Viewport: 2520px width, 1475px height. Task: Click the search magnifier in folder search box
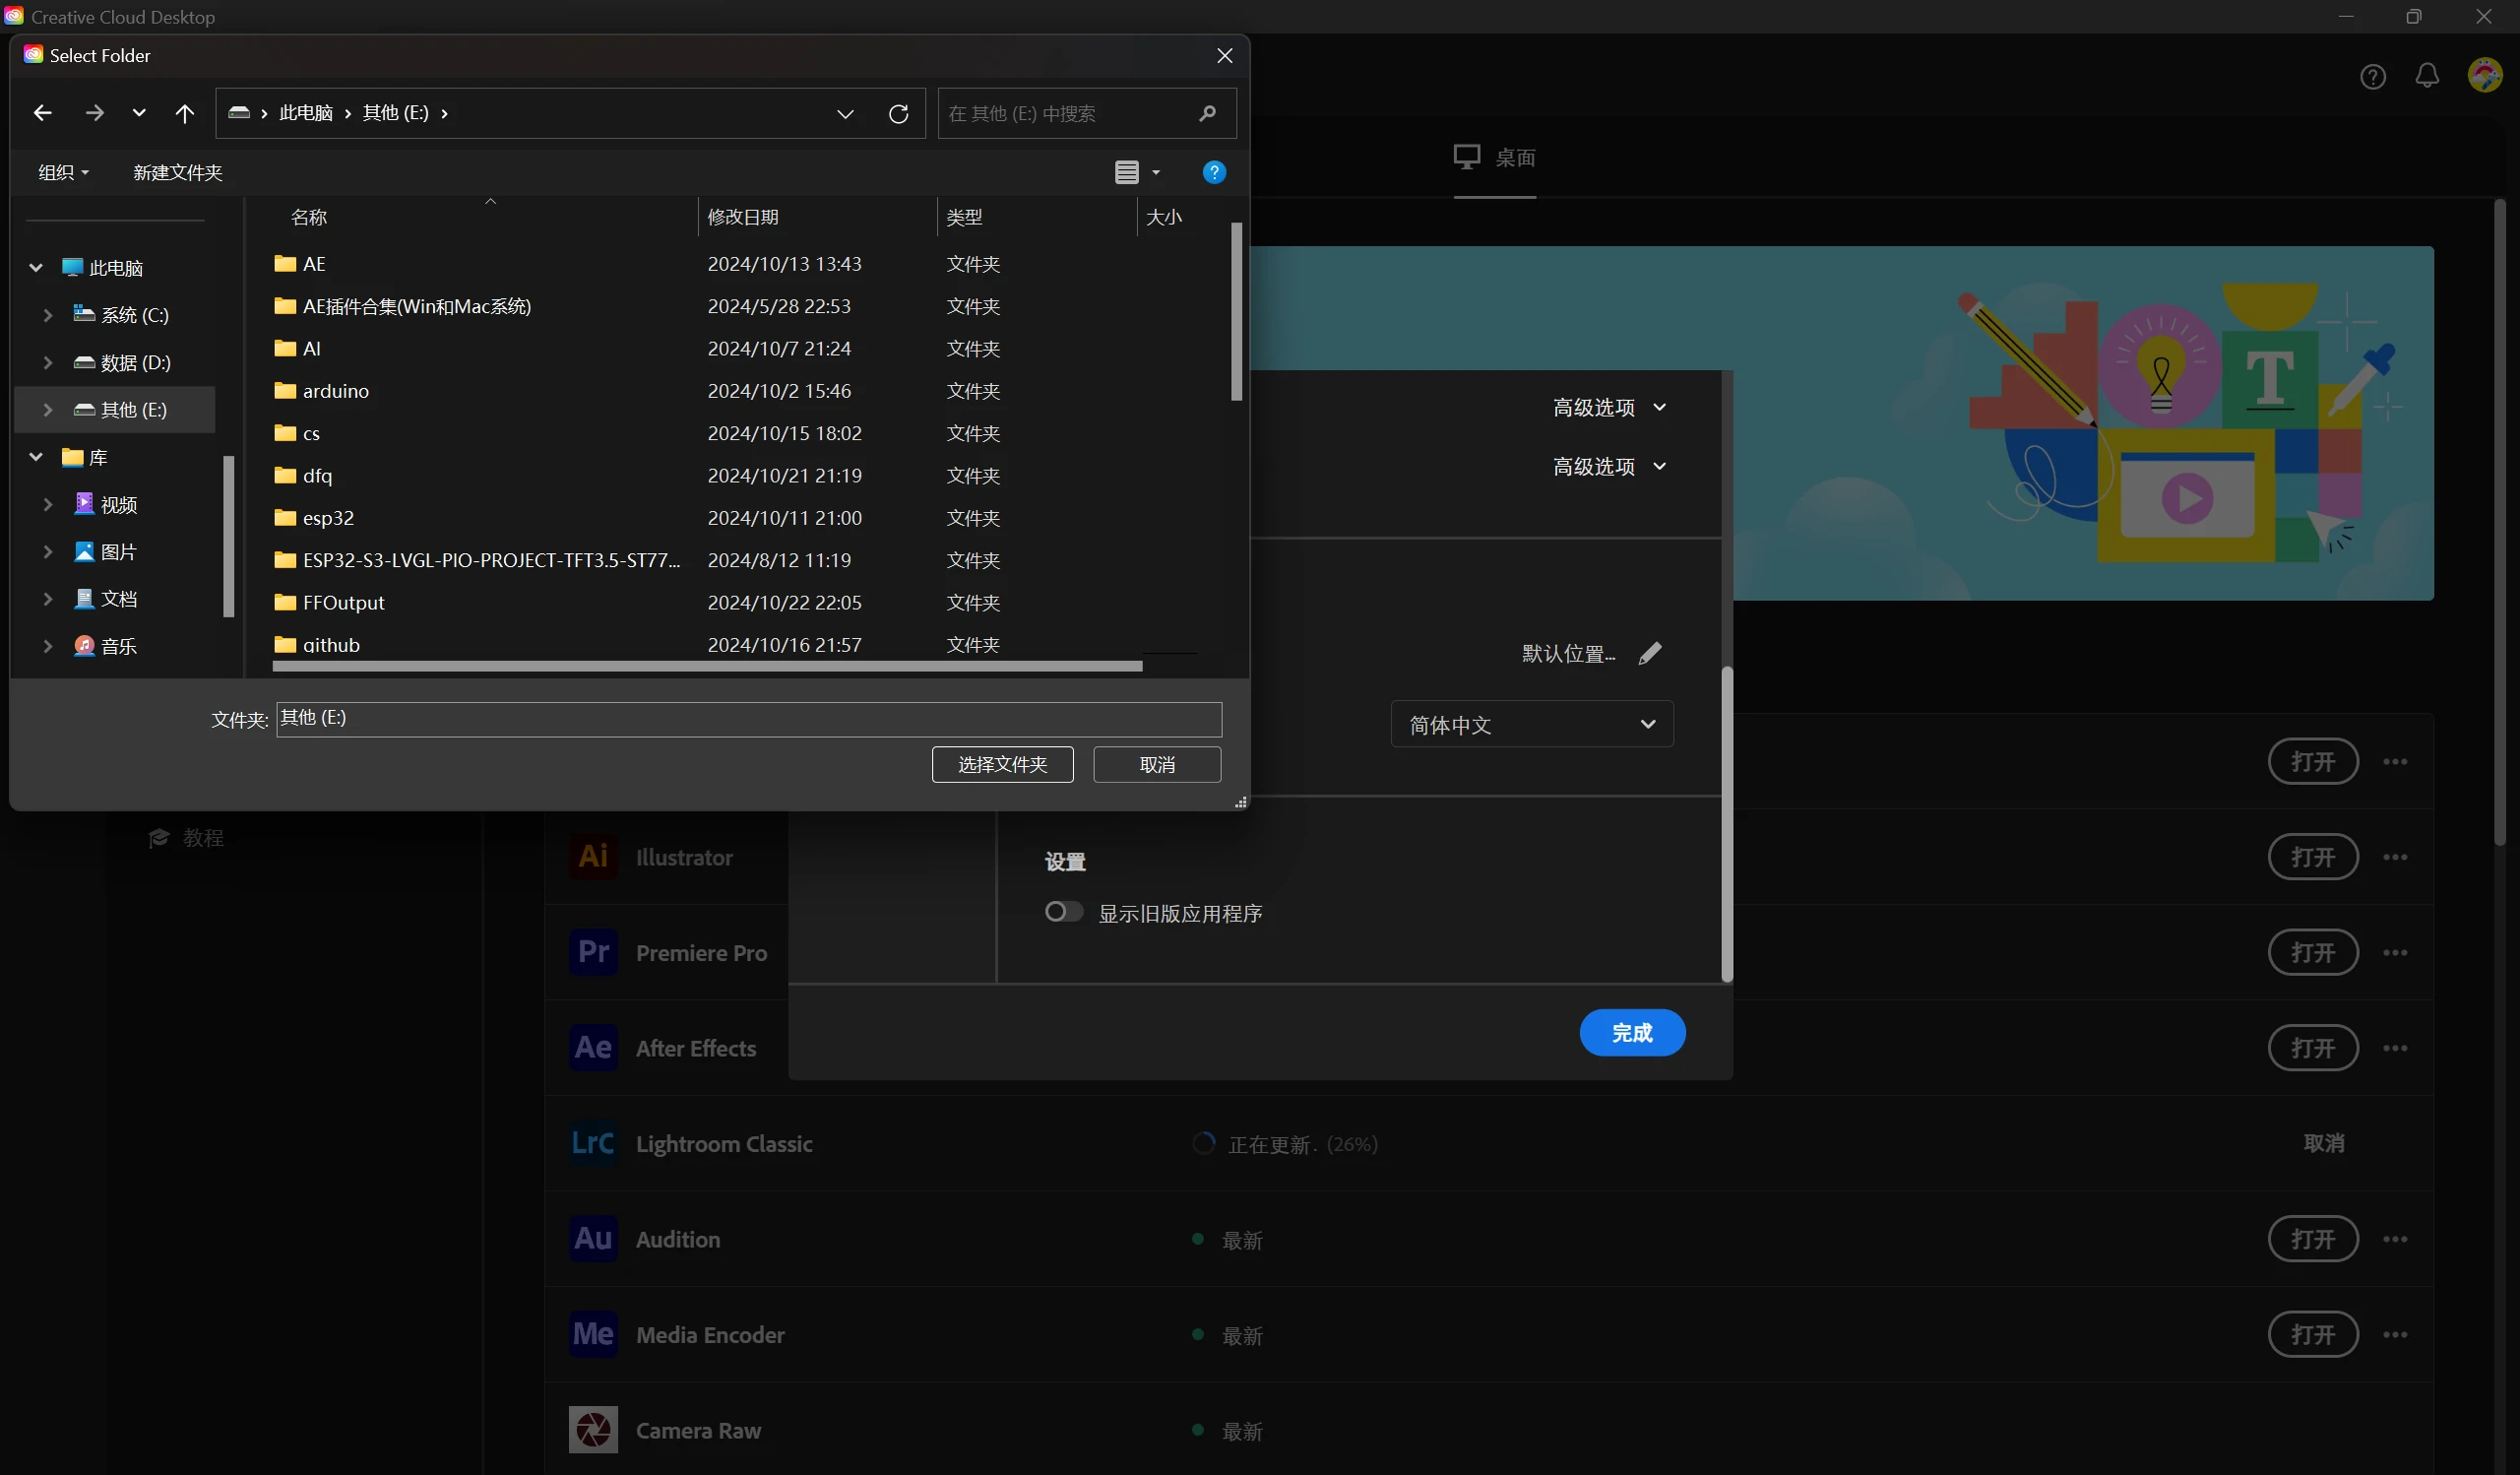(1207, 114)
